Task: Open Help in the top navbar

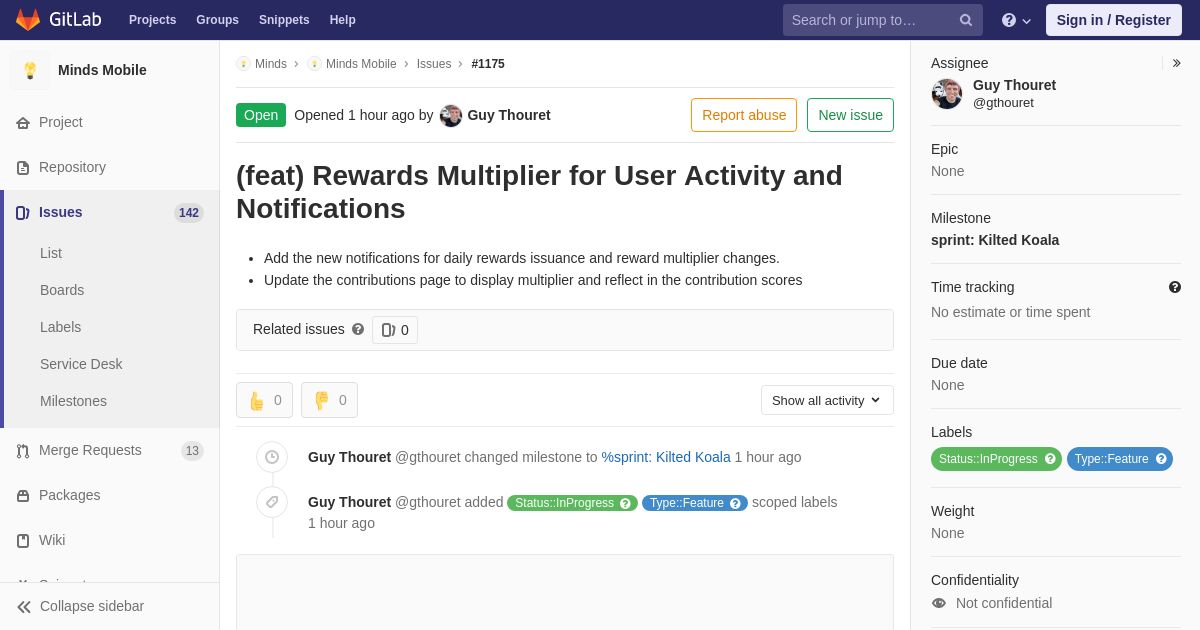Action: tap(343, 20)
